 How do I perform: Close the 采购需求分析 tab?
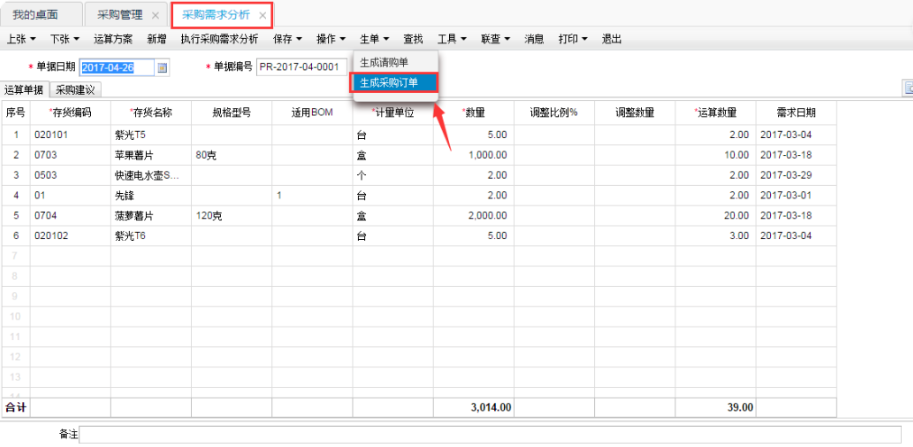pyautogui.click(x=263, y=16)
